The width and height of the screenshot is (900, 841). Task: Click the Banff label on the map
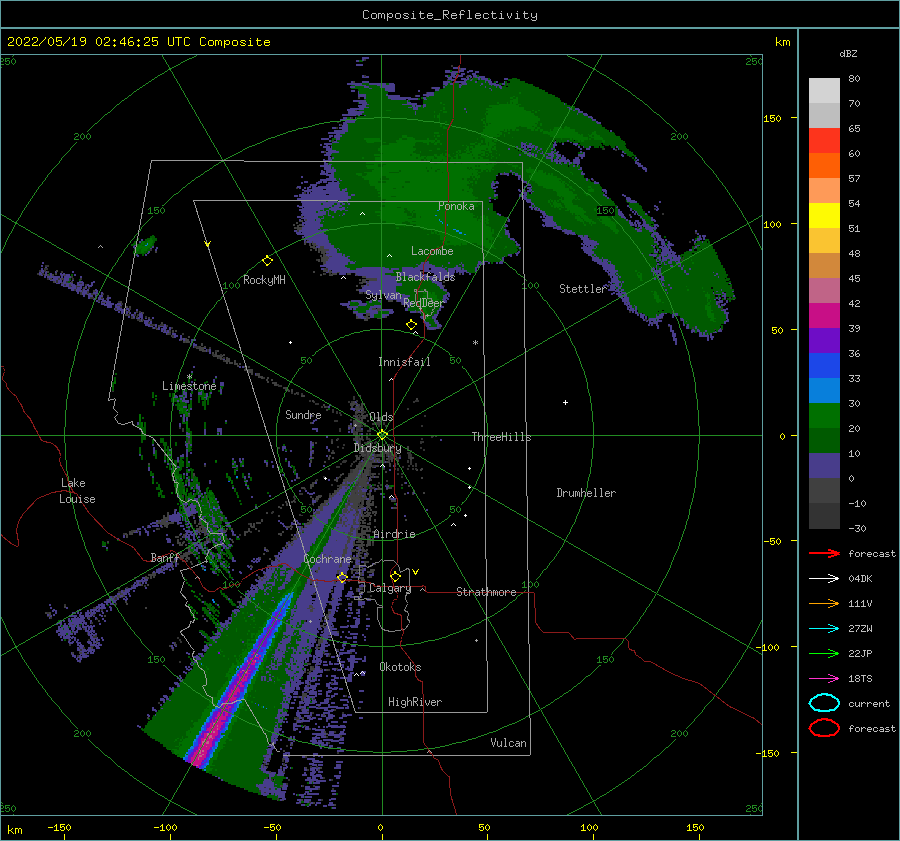coord(165,558)
